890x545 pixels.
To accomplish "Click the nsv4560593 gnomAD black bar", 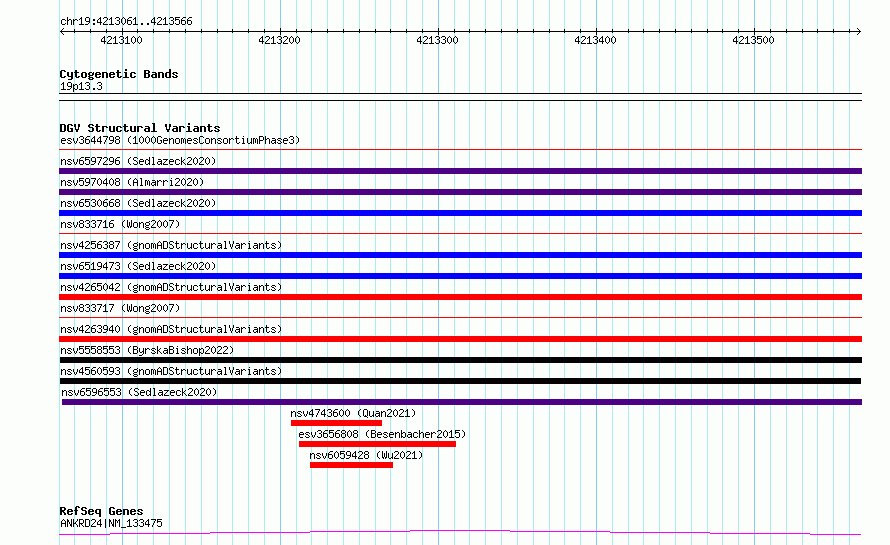I will pyautogui.click(x=460, y=381).
